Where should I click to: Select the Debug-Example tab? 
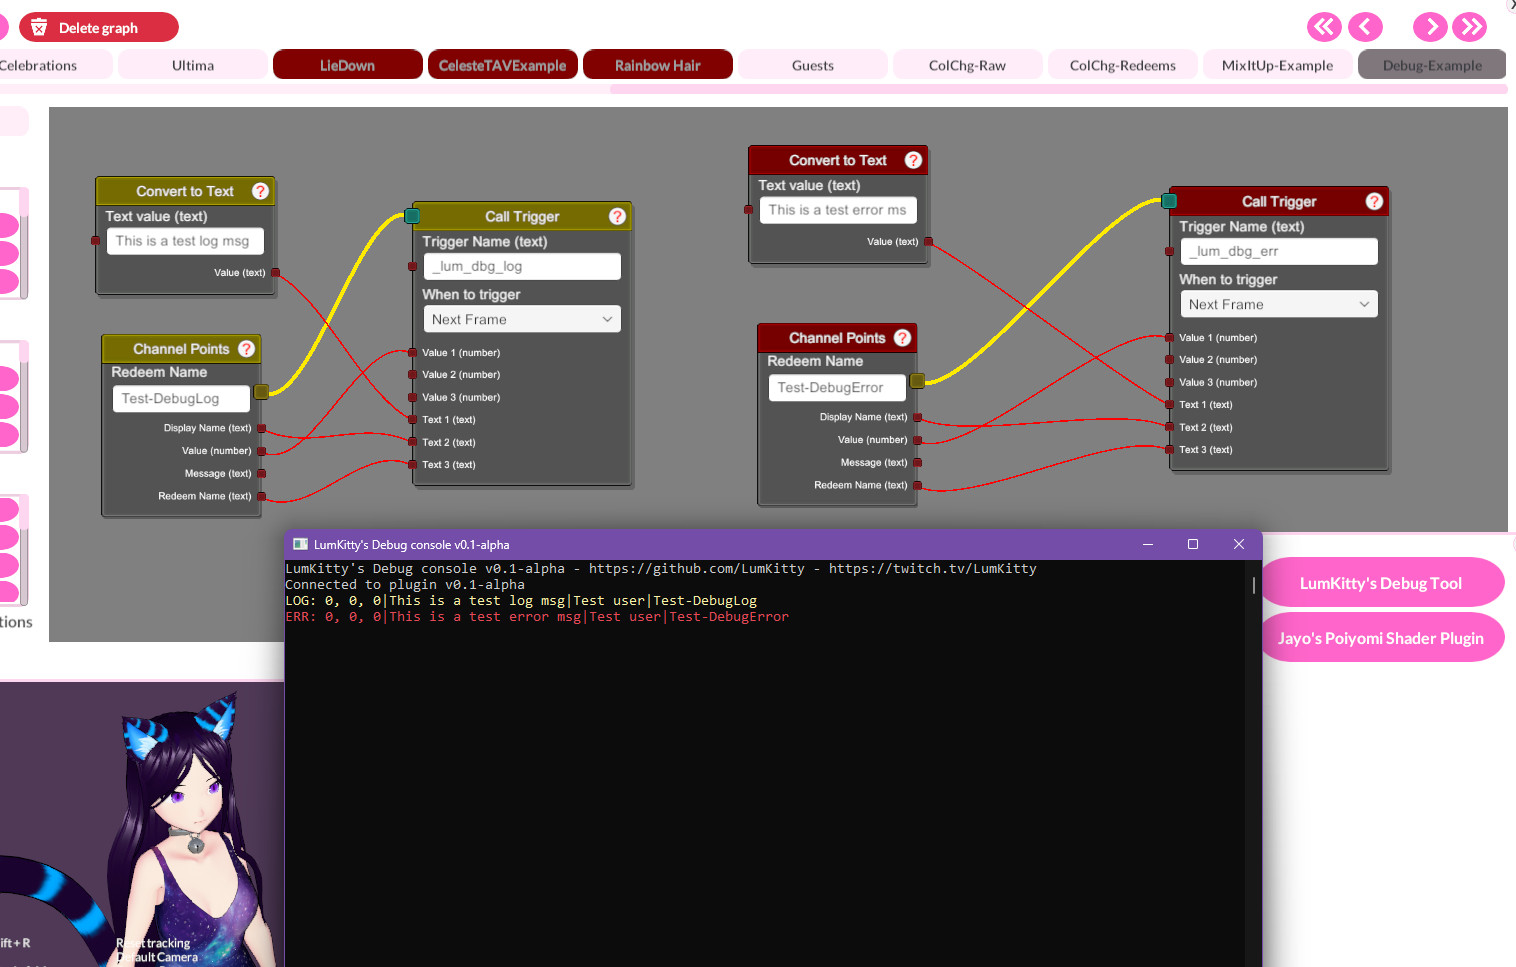[x=1432, y=65]
